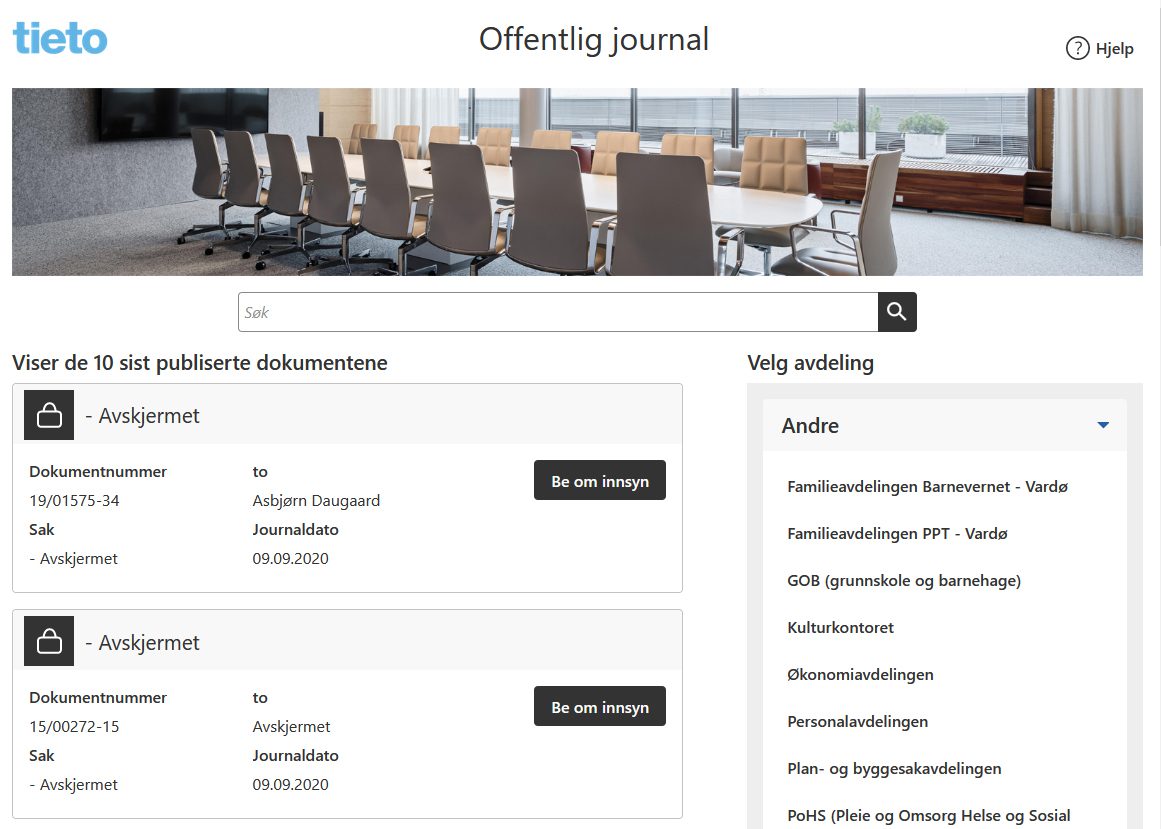Collapse the Andre department dropdown arrow
This screenshot has width=1161, height=829.
[x=1102, y=426]
